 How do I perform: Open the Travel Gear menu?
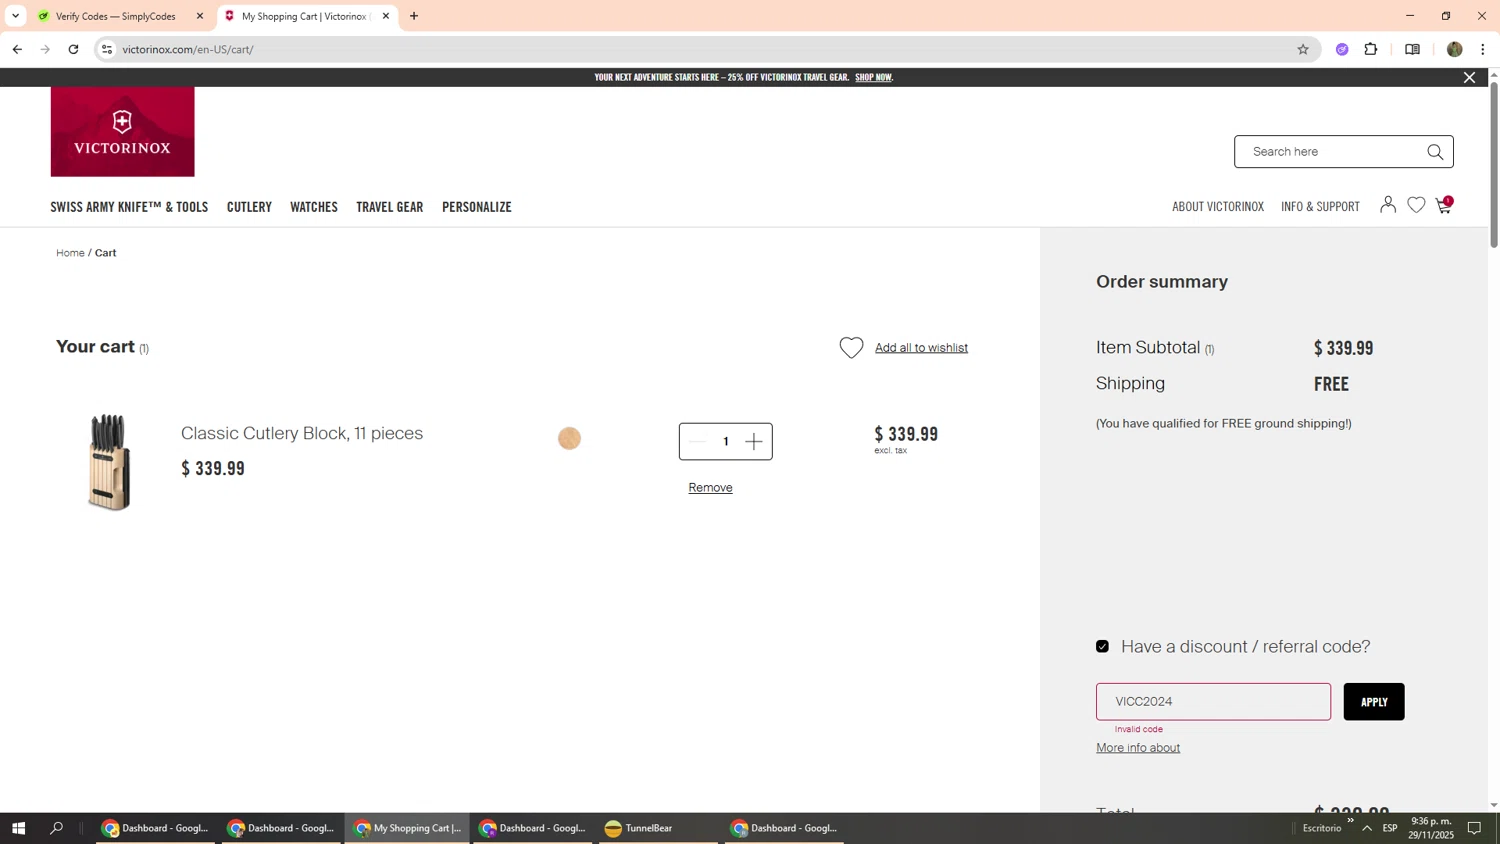(x=390, y=207)
